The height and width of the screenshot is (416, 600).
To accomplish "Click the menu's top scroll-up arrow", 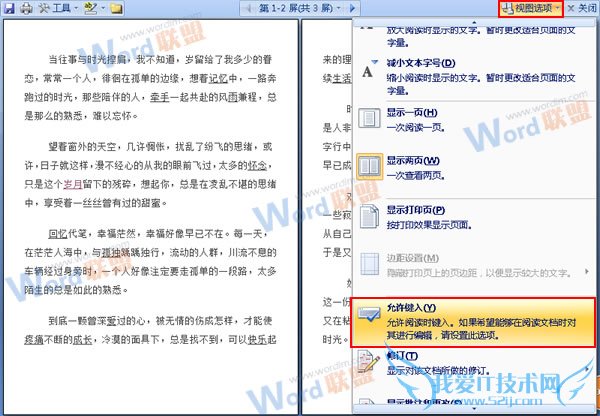I will tap(474, 22).
